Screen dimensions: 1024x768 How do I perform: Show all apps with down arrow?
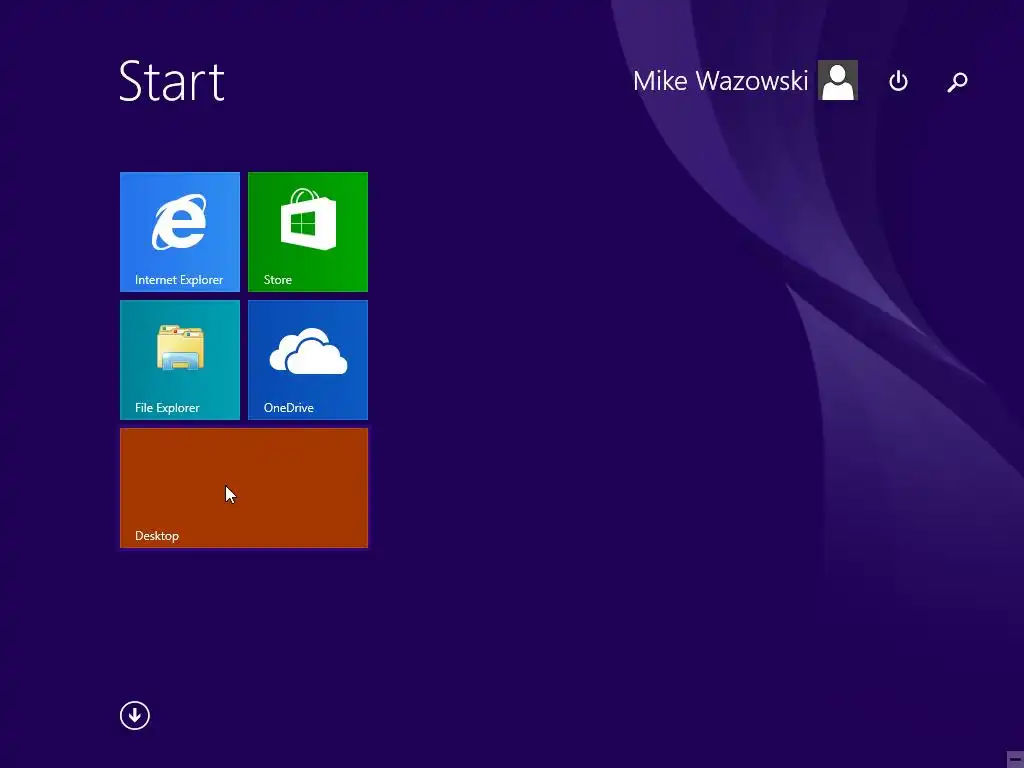(135, 715)
